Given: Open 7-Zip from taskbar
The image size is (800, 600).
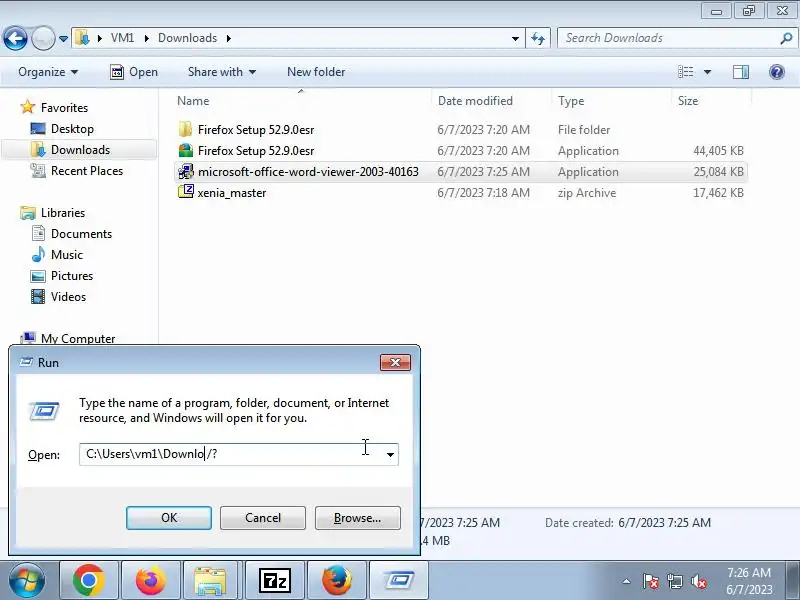Looking at the screenshot, I should pyautogui.click(x=274, y=581).
